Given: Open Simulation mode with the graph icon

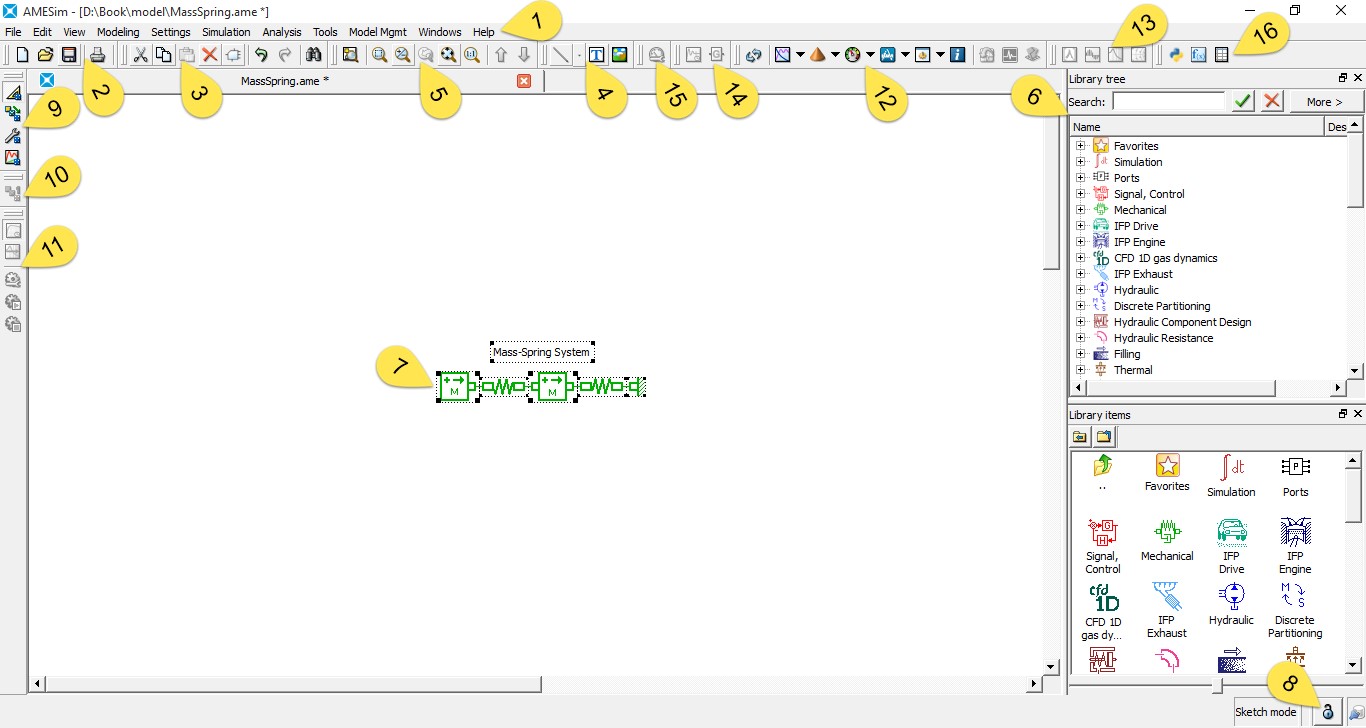Looking at the screenshot, I should pos(13,157).
